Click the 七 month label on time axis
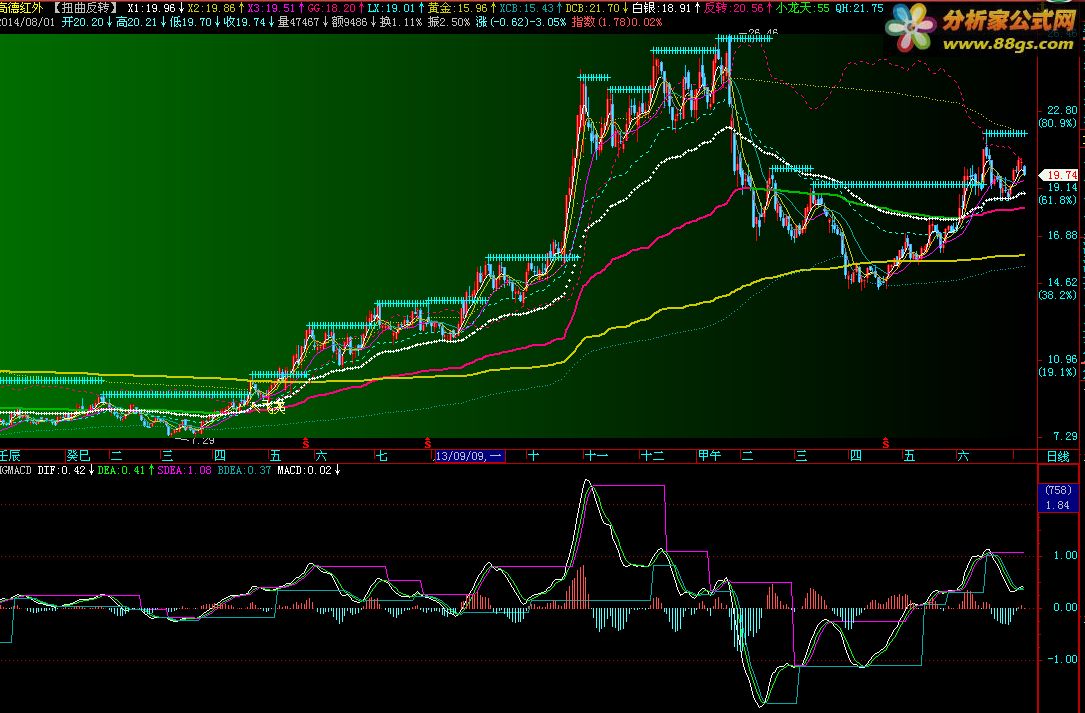The width and height of the screenshot is (1085, 713). [x=382, y=455]
